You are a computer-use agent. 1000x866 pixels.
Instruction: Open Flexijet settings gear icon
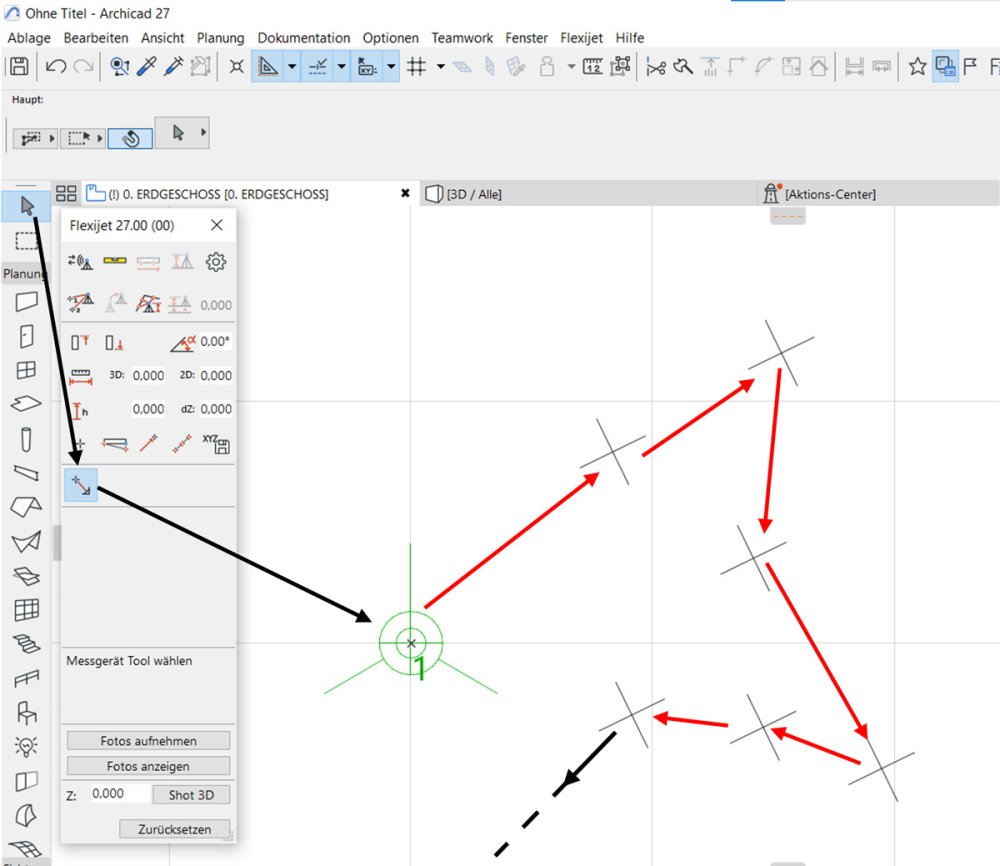click(x=216, y=262)
